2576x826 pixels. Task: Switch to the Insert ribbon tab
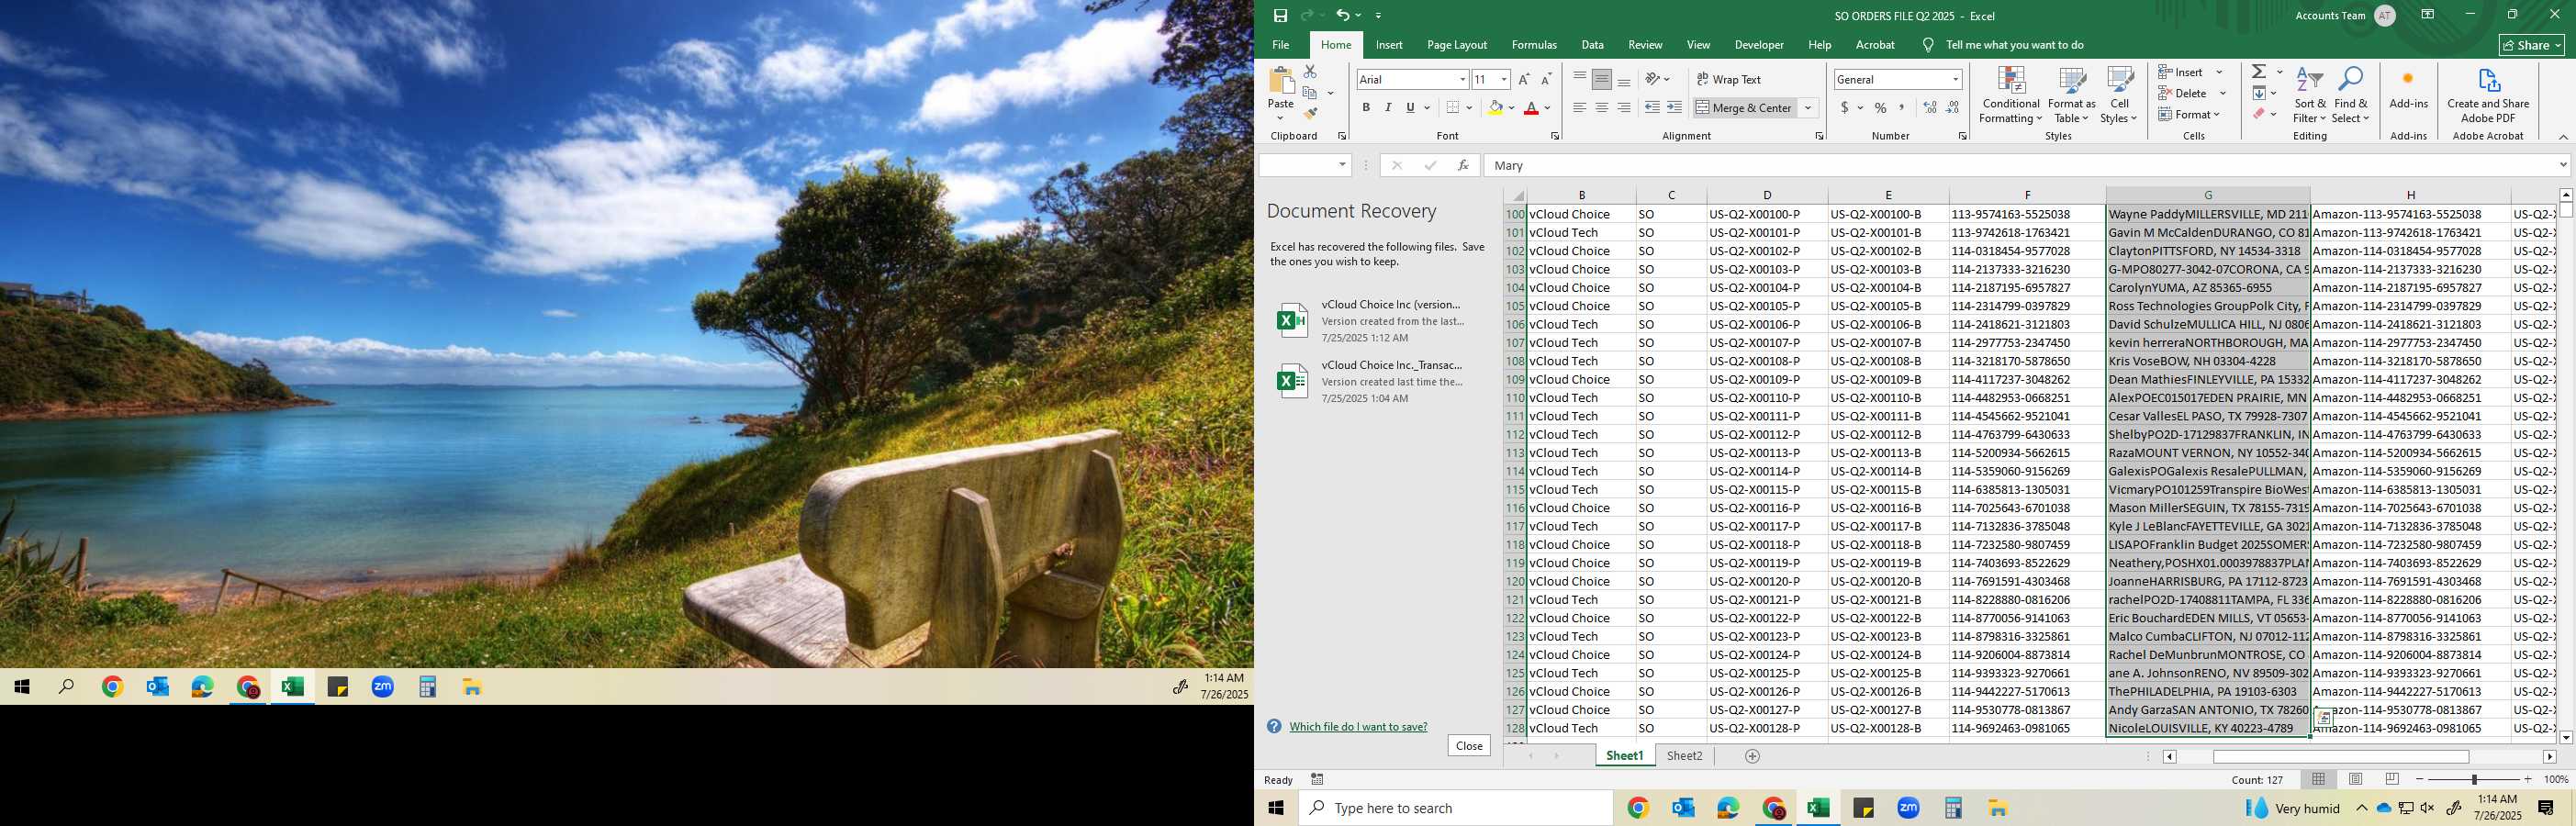pos(1388,45)
